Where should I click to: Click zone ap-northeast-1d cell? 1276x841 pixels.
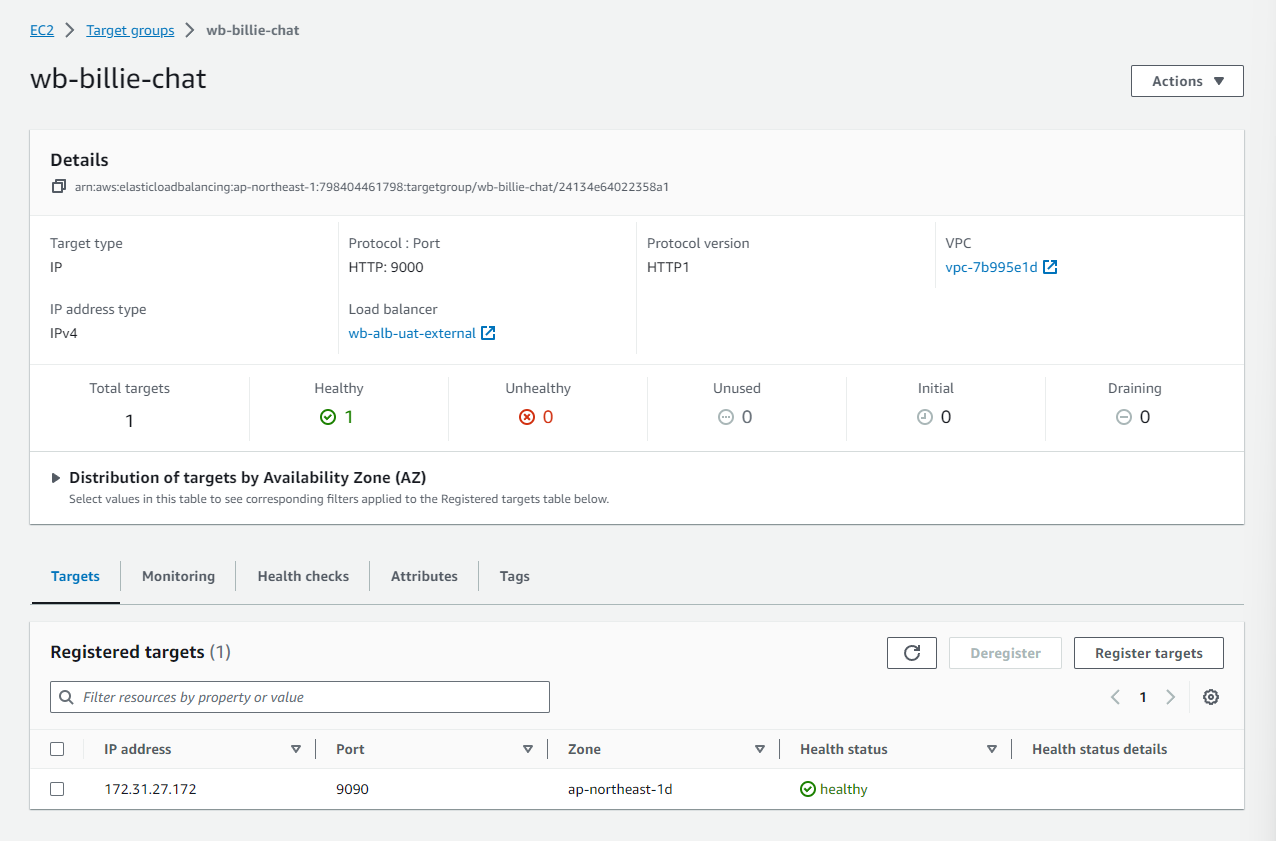(x=620, y=789)
